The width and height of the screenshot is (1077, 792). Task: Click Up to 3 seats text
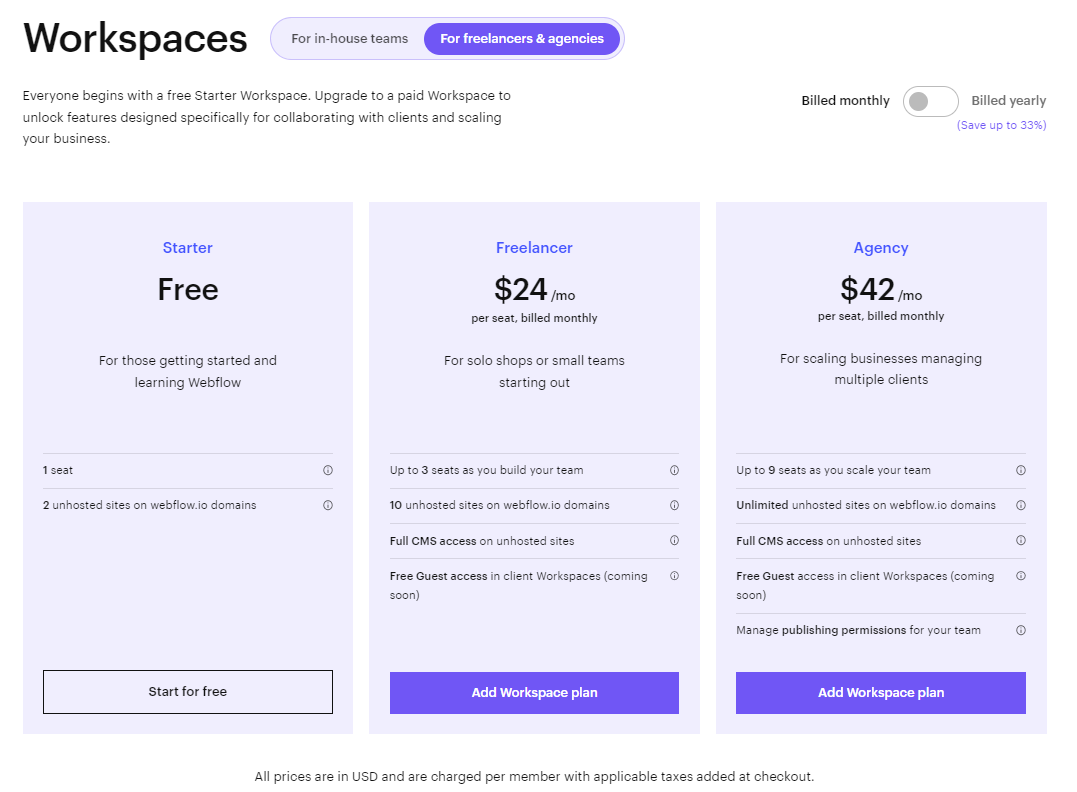pyautogui.click(x=486, y=471)
